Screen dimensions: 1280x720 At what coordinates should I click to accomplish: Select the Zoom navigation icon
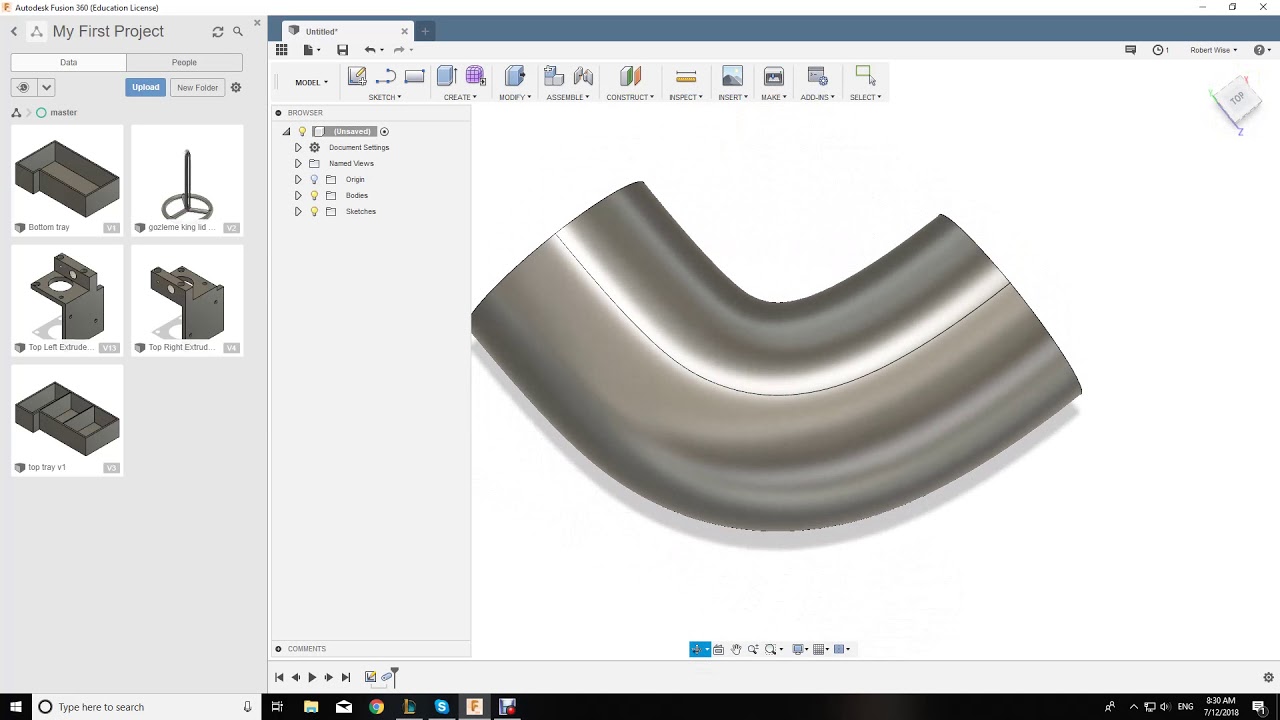(x=753, y=650)
